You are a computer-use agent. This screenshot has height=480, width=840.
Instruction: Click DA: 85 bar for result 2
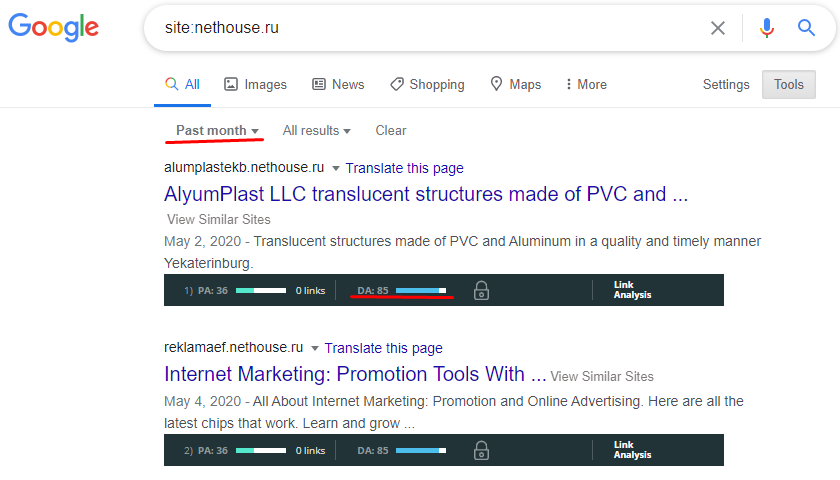[x=401, y=451]
